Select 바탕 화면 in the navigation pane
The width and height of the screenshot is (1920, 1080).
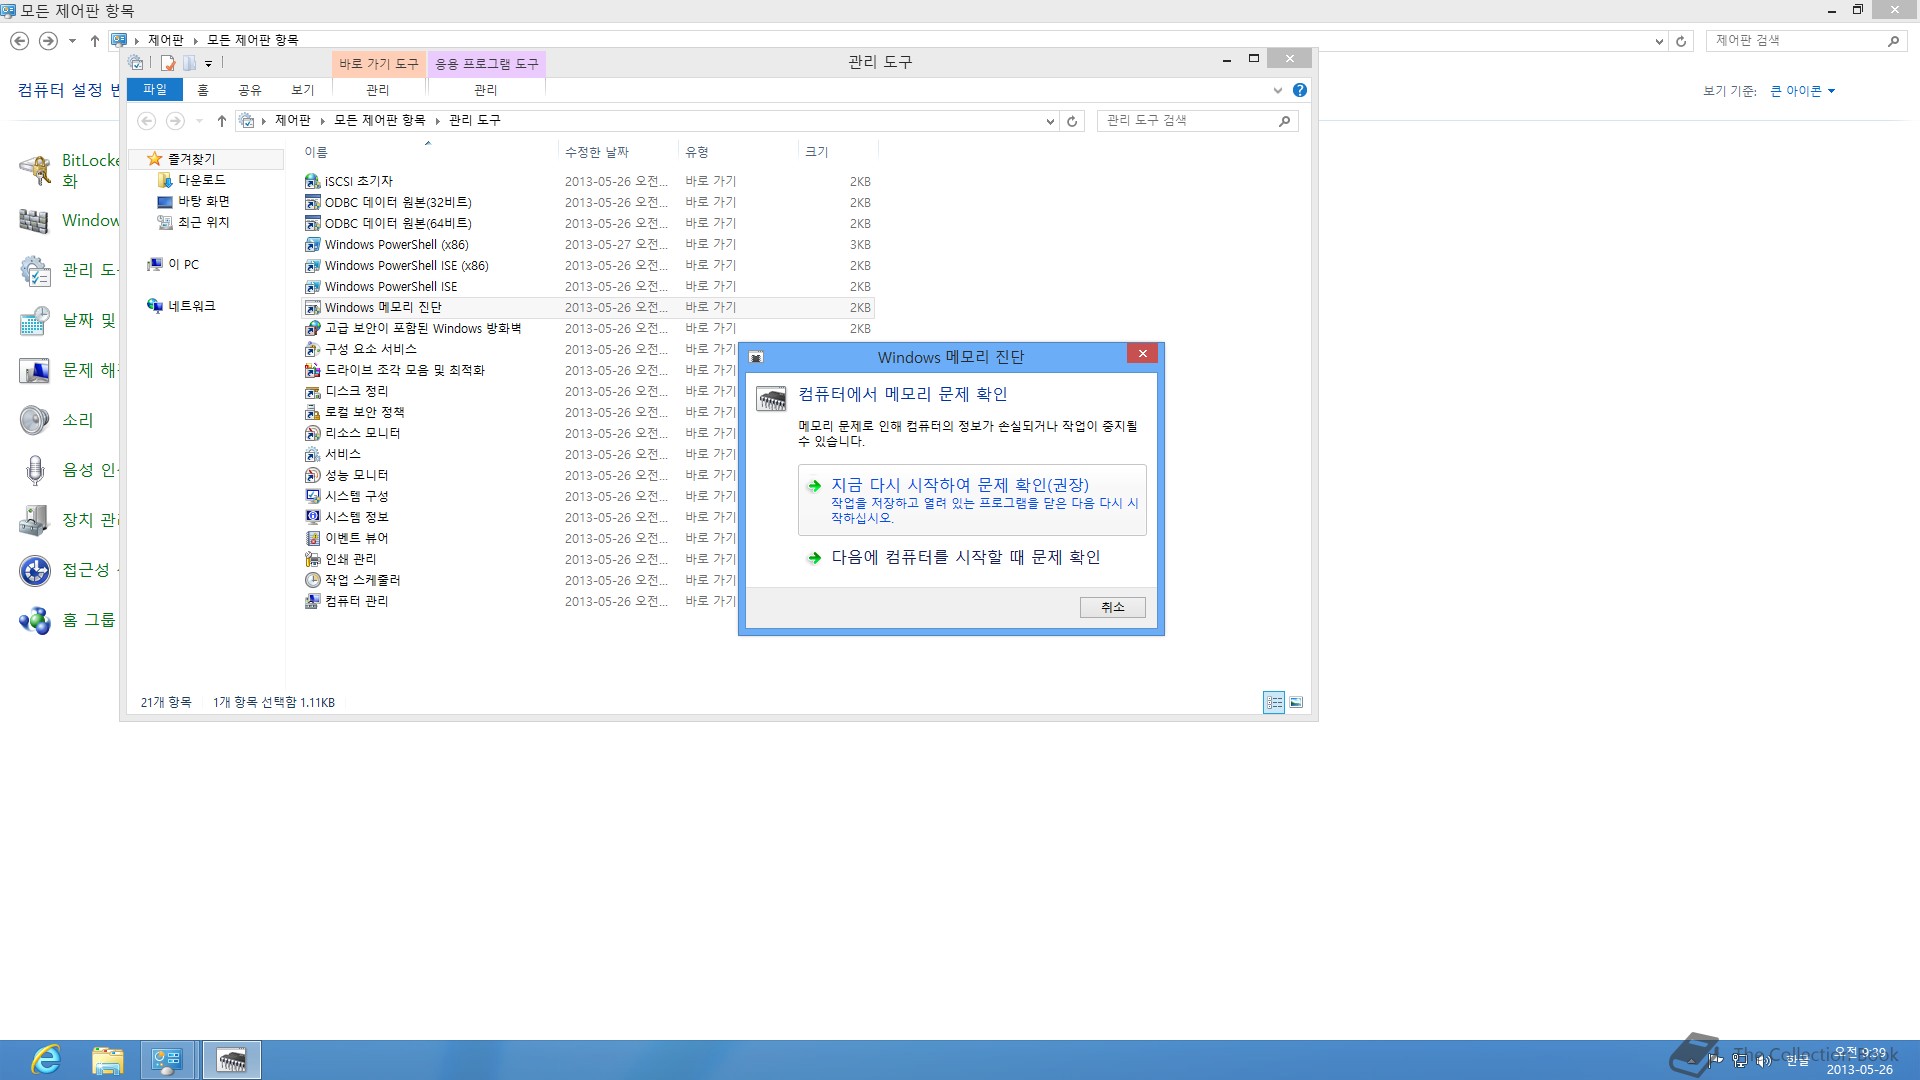coord(203,201)
